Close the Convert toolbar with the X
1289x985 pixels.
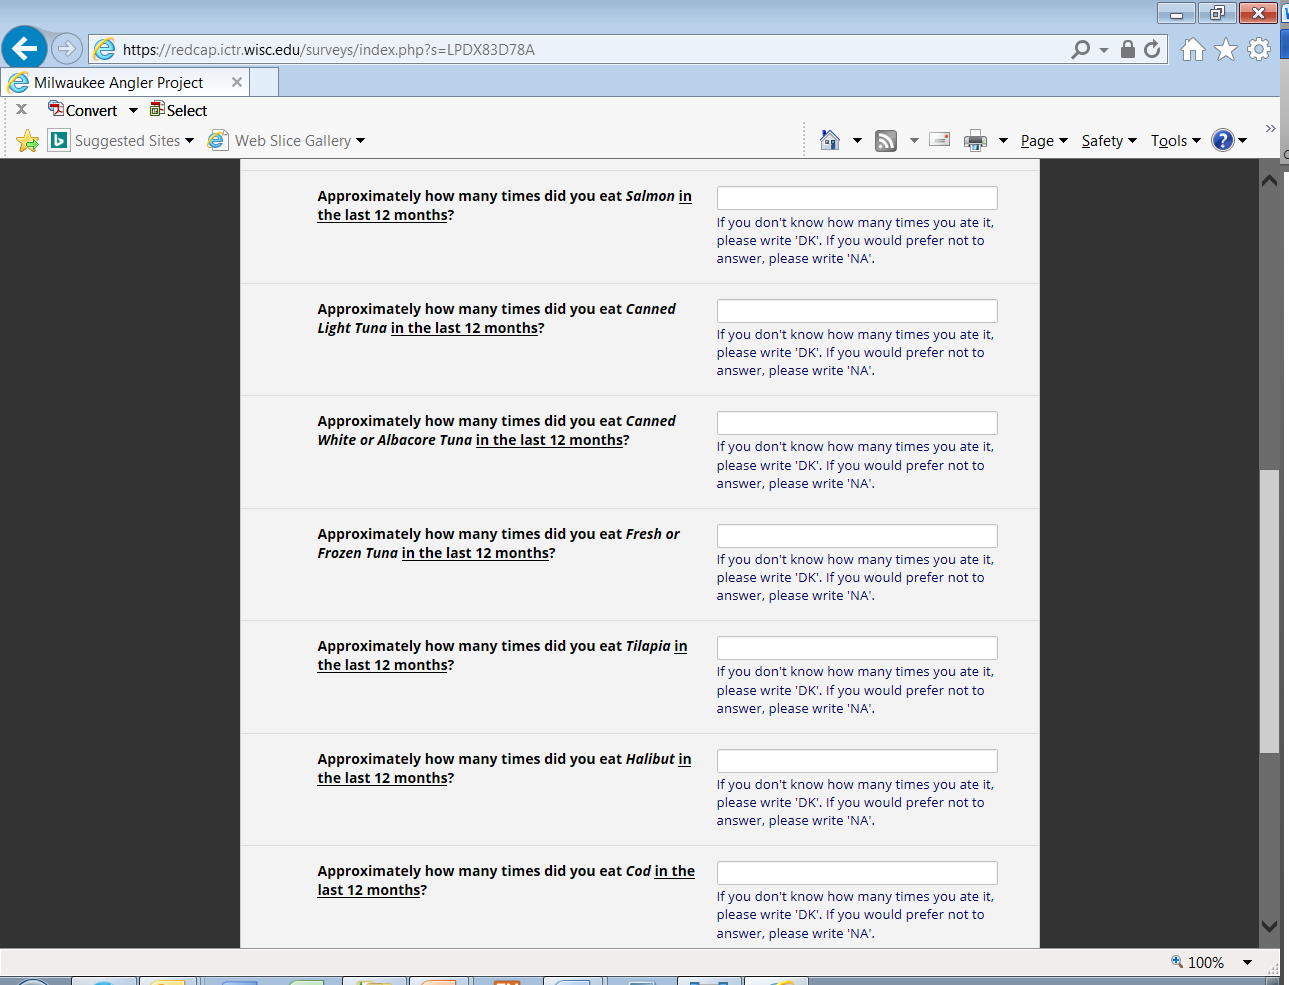21,109
